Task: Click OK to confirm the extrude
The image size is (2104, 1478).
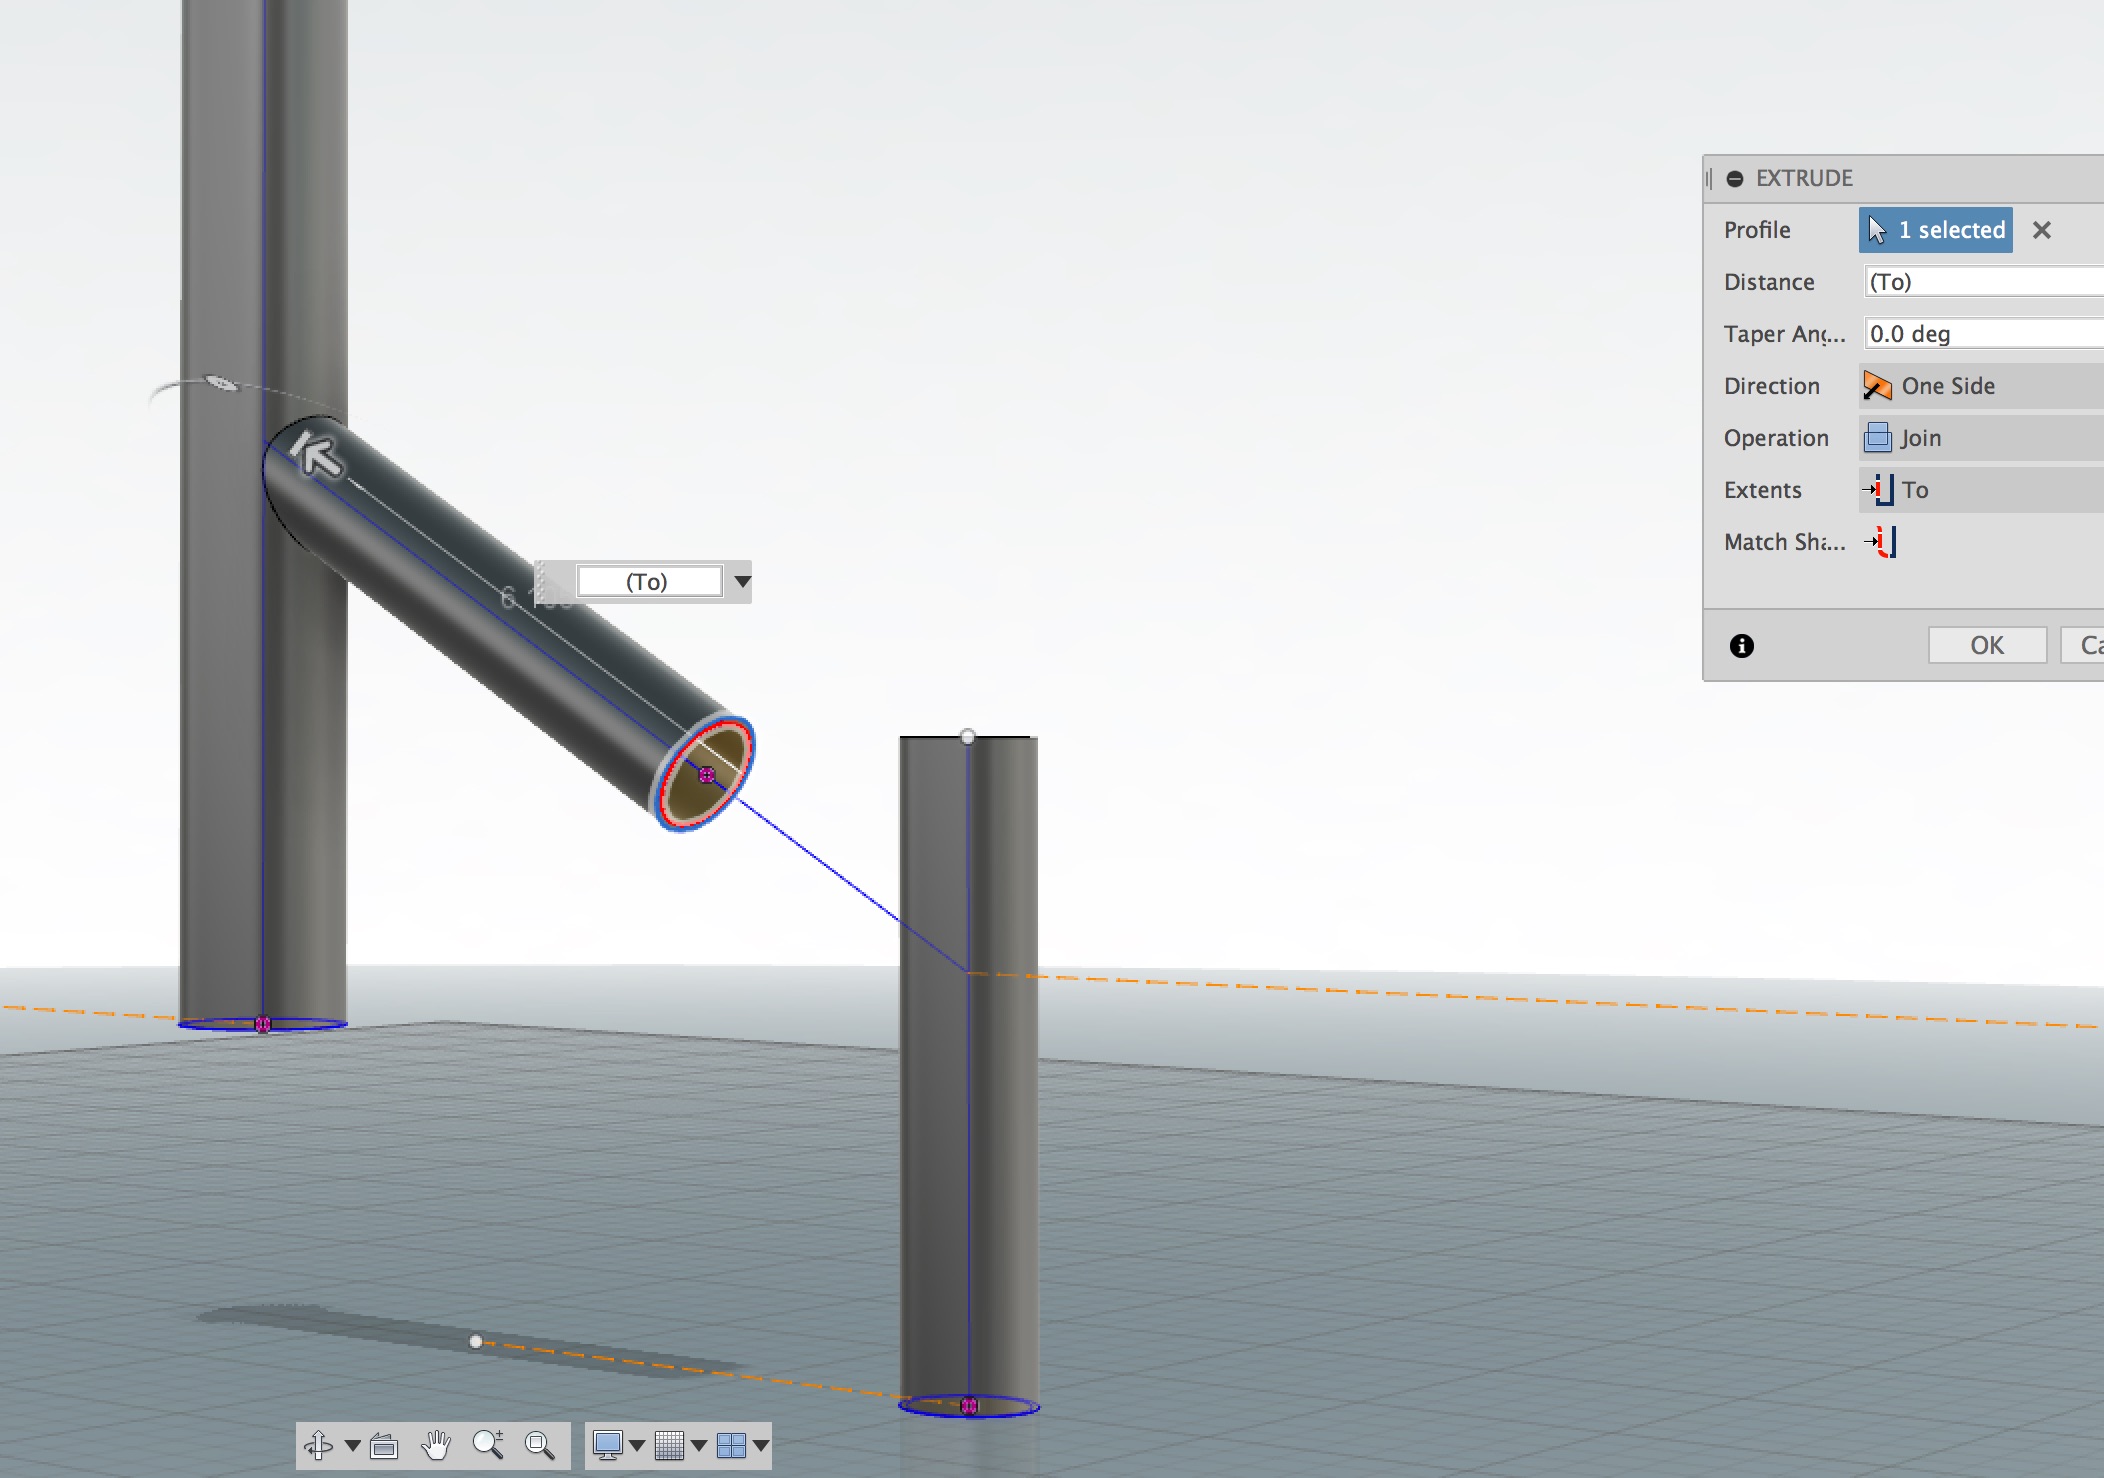Action: (x=1987, y=645)
